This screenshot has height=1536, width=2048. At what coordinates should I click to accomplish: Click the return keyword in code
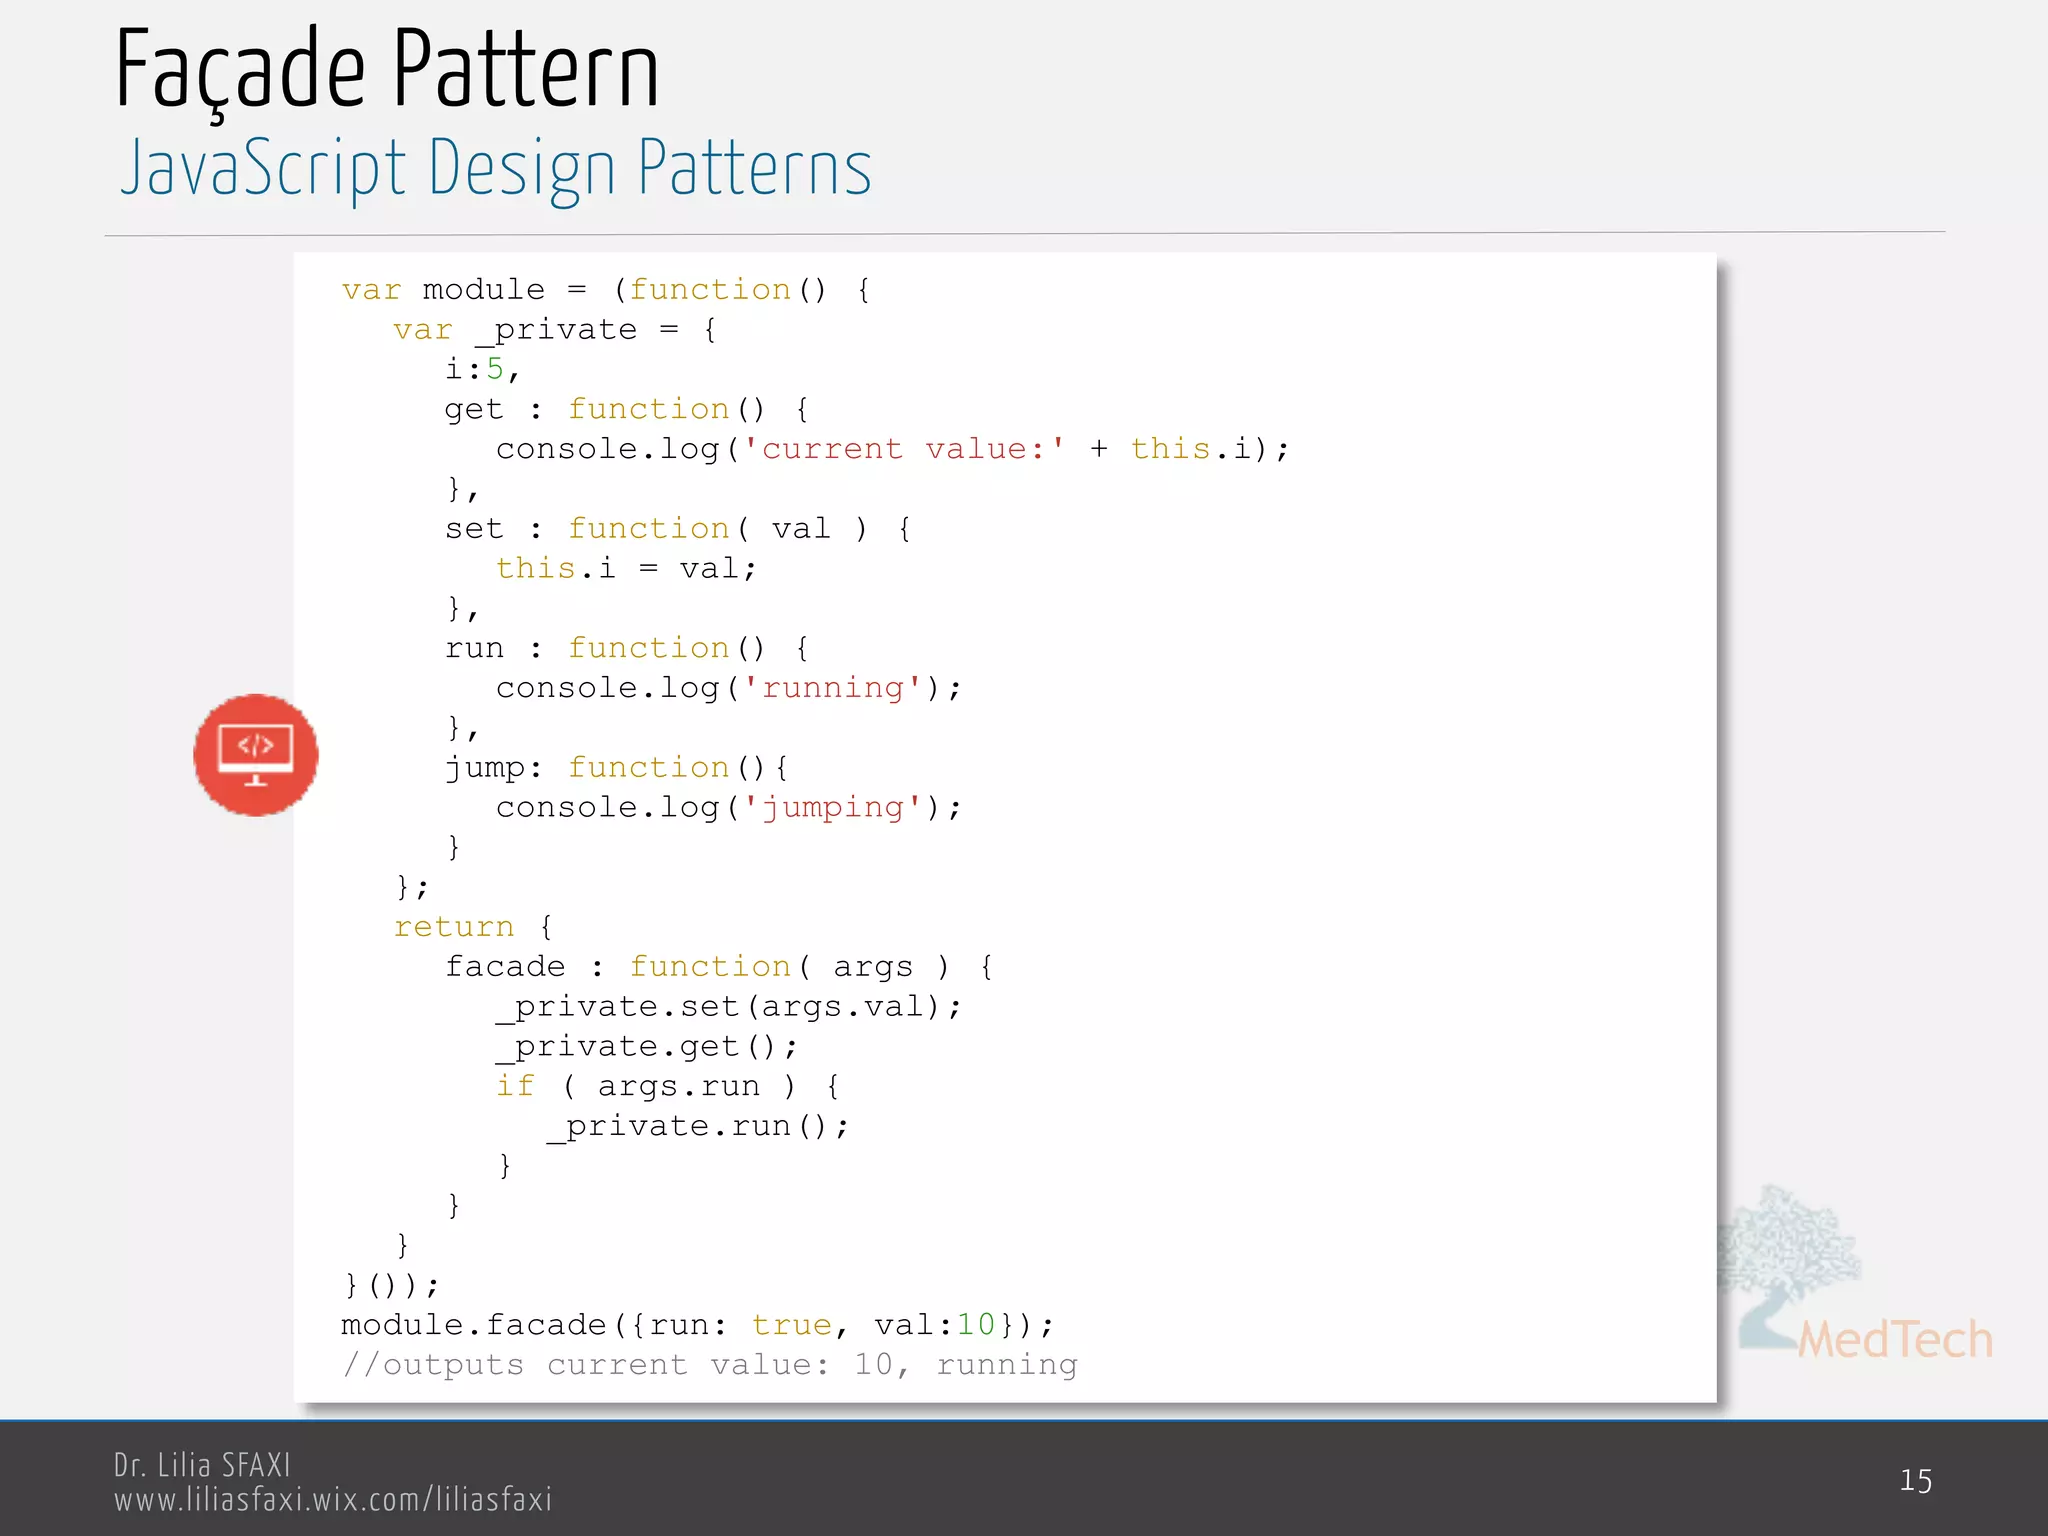454,927
